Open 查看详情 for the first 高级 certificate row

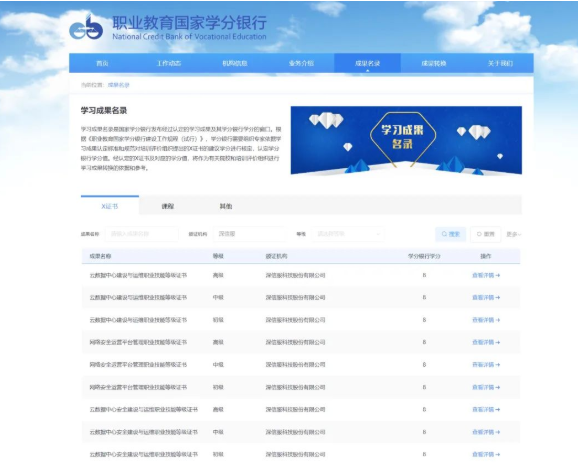point(486,275)
